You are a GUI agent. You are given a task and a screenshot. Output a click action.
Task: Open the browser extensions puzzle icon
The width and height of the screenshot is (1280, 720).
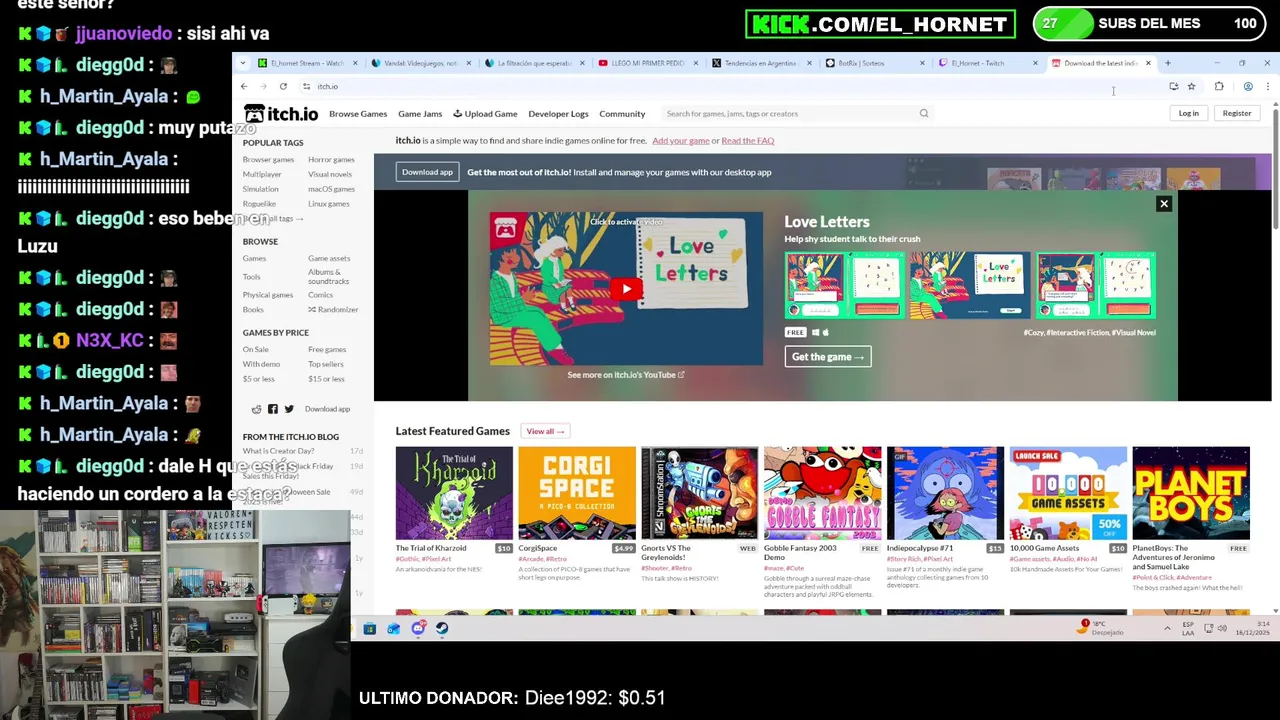click(x=1219, y=87)
